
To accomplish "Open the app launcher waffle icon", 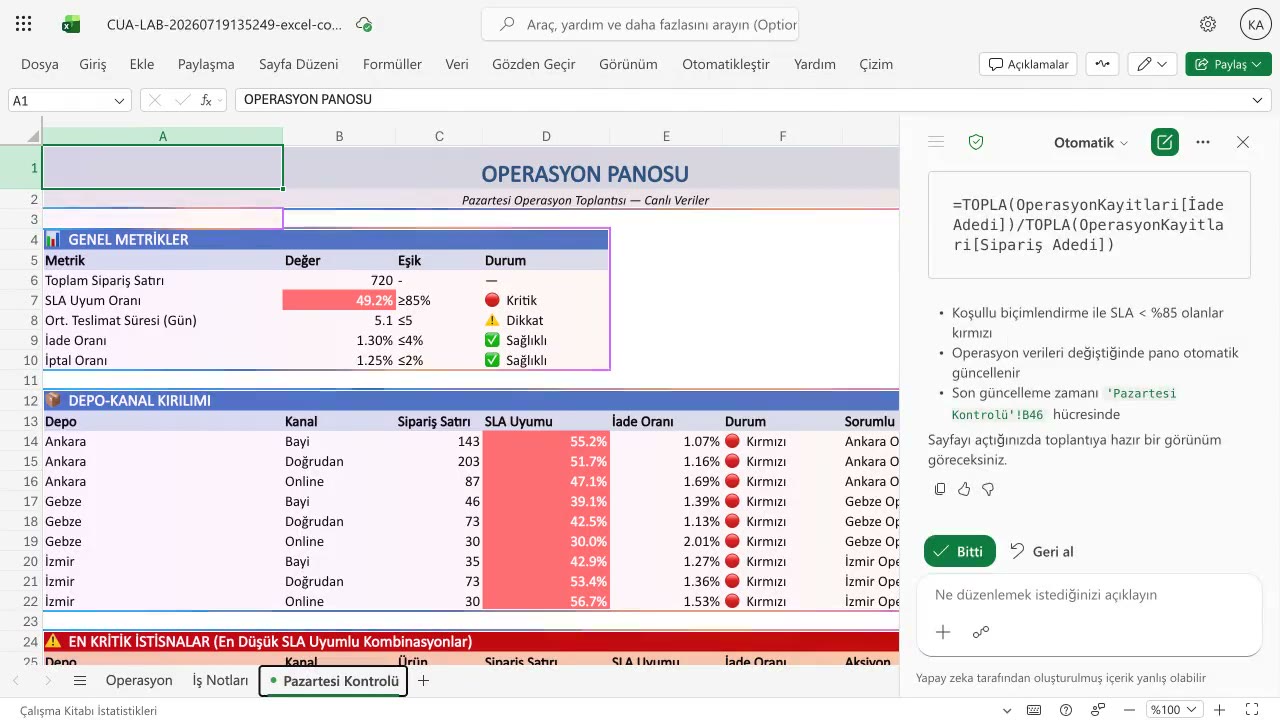I will pyautogui.click(x=24, y=24).
